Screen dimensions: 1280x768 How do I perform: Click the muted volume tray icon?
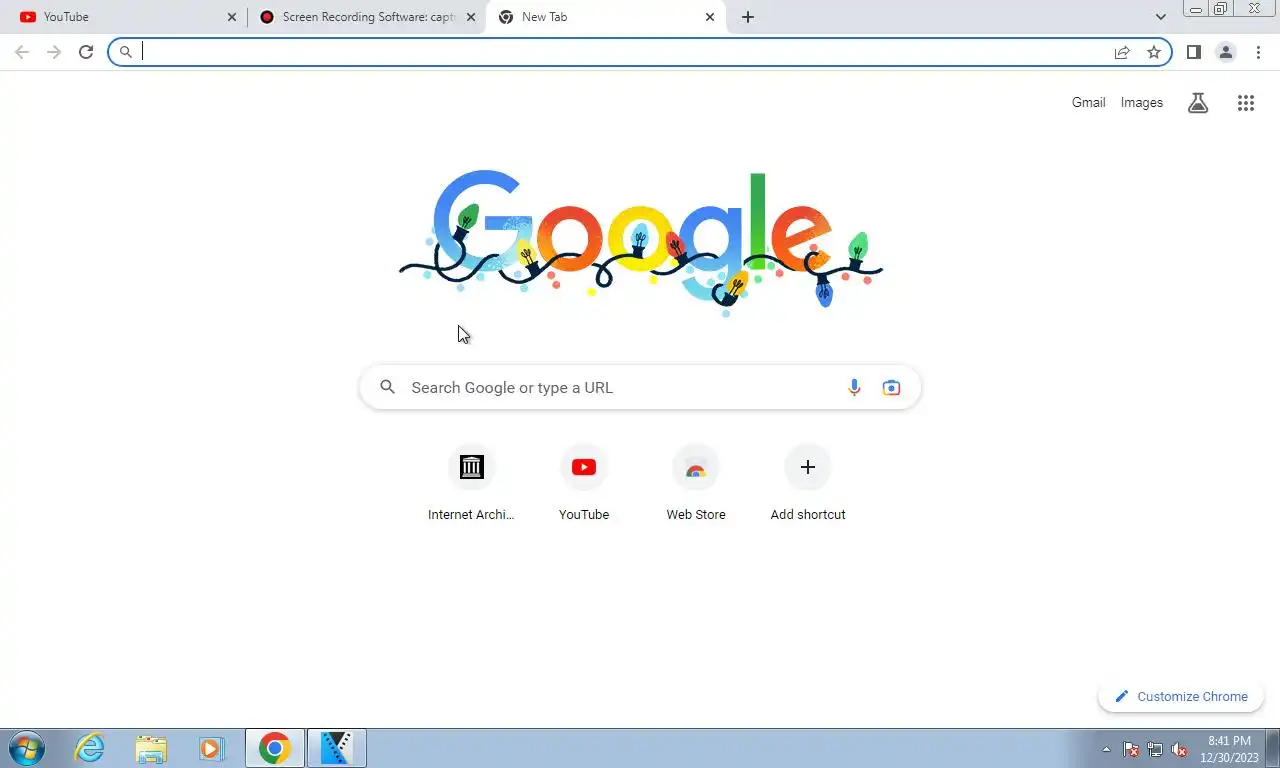coord(1179,750)
